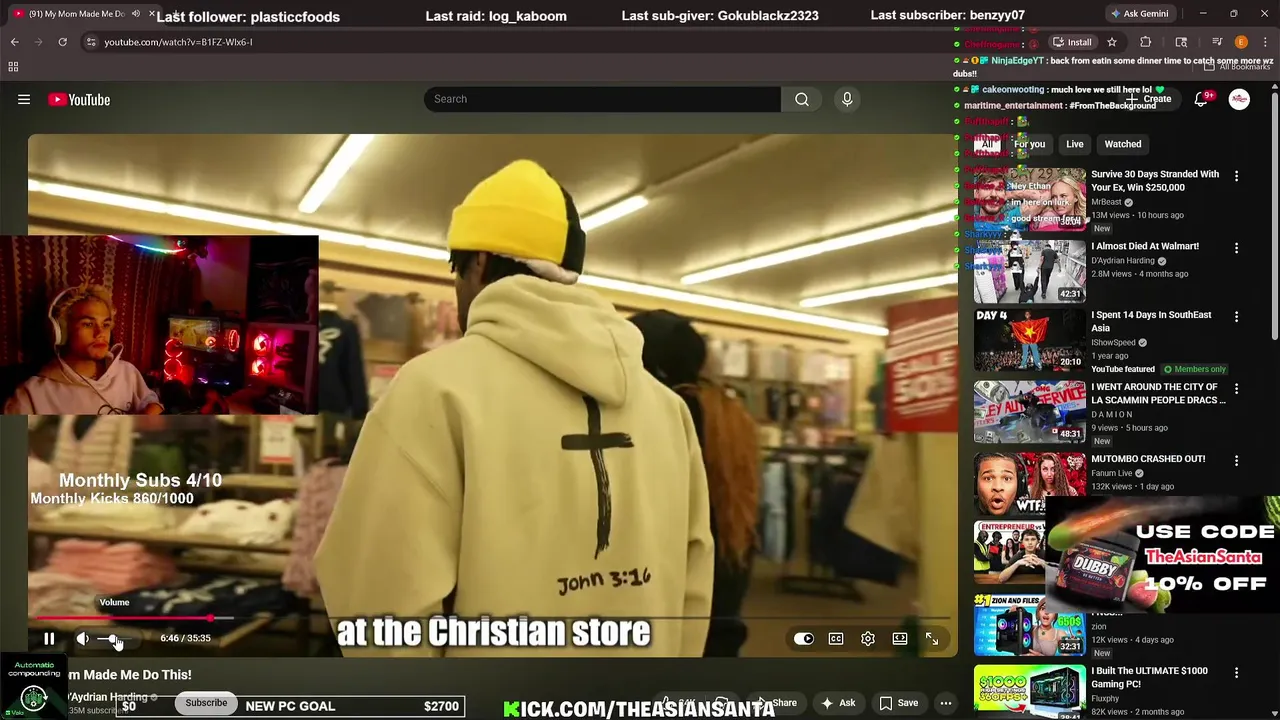Go to the YouTube home logo
The width and height of the screenshot is (1280, 720).
[x=79, y=100]
